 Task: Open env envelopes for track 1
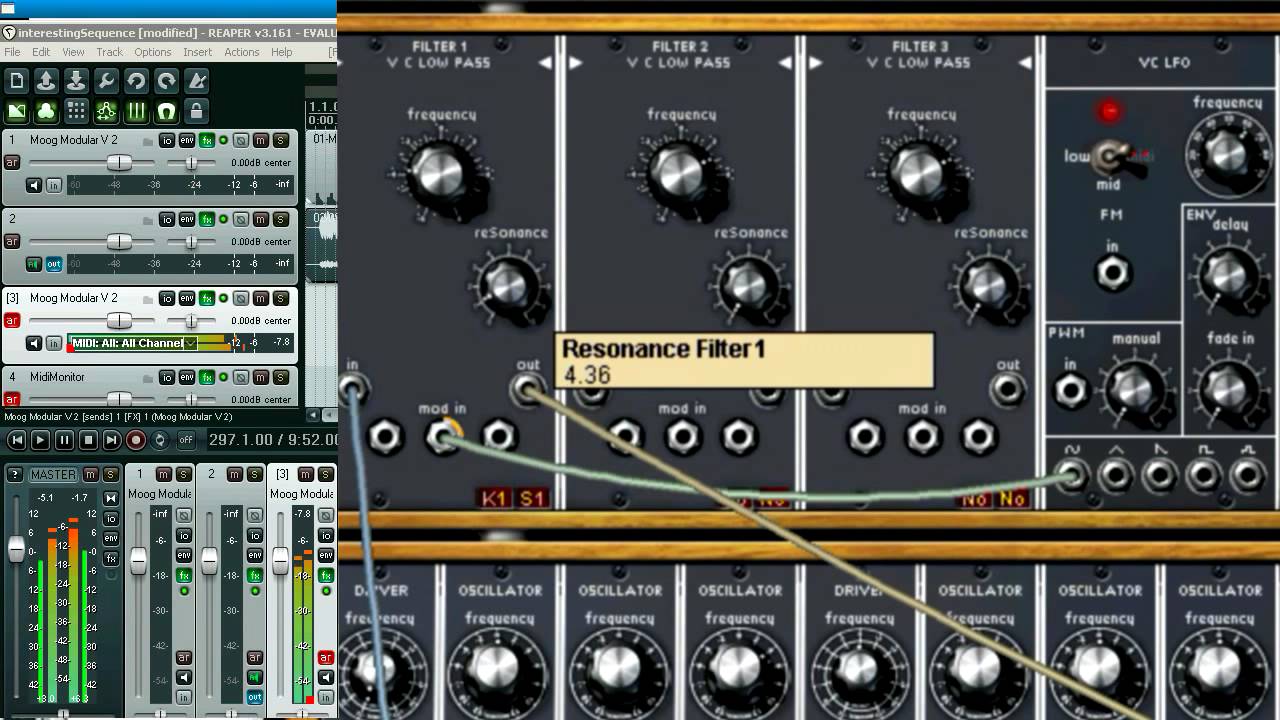coord(187,141)
